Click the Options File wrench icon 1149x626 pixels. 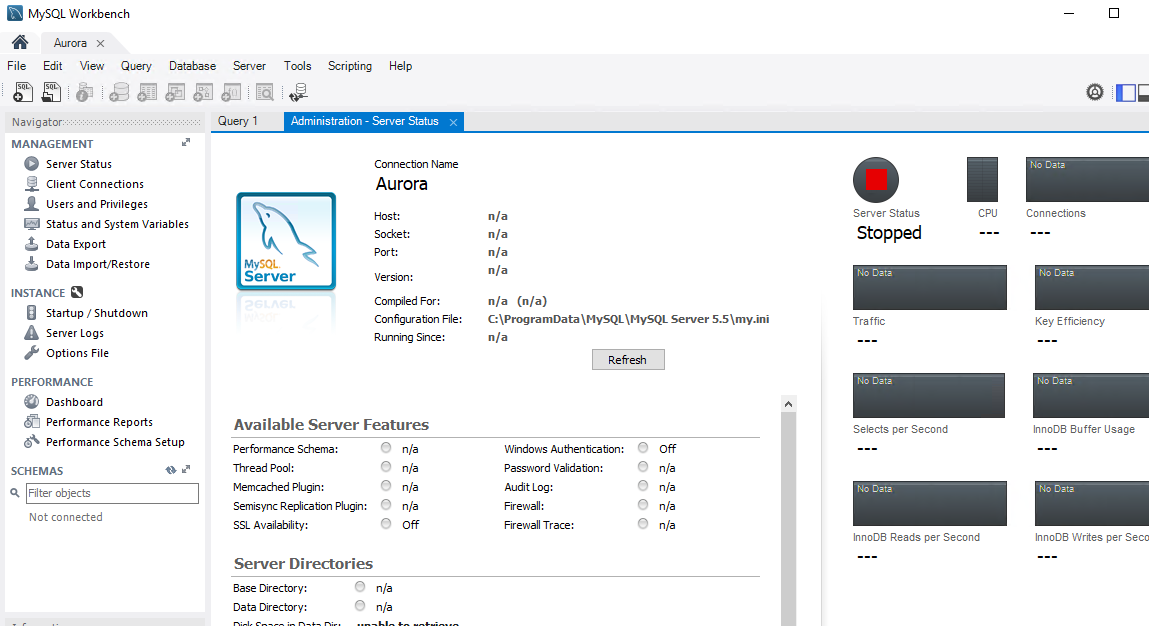pyautogui.click(x=32, y=353)
